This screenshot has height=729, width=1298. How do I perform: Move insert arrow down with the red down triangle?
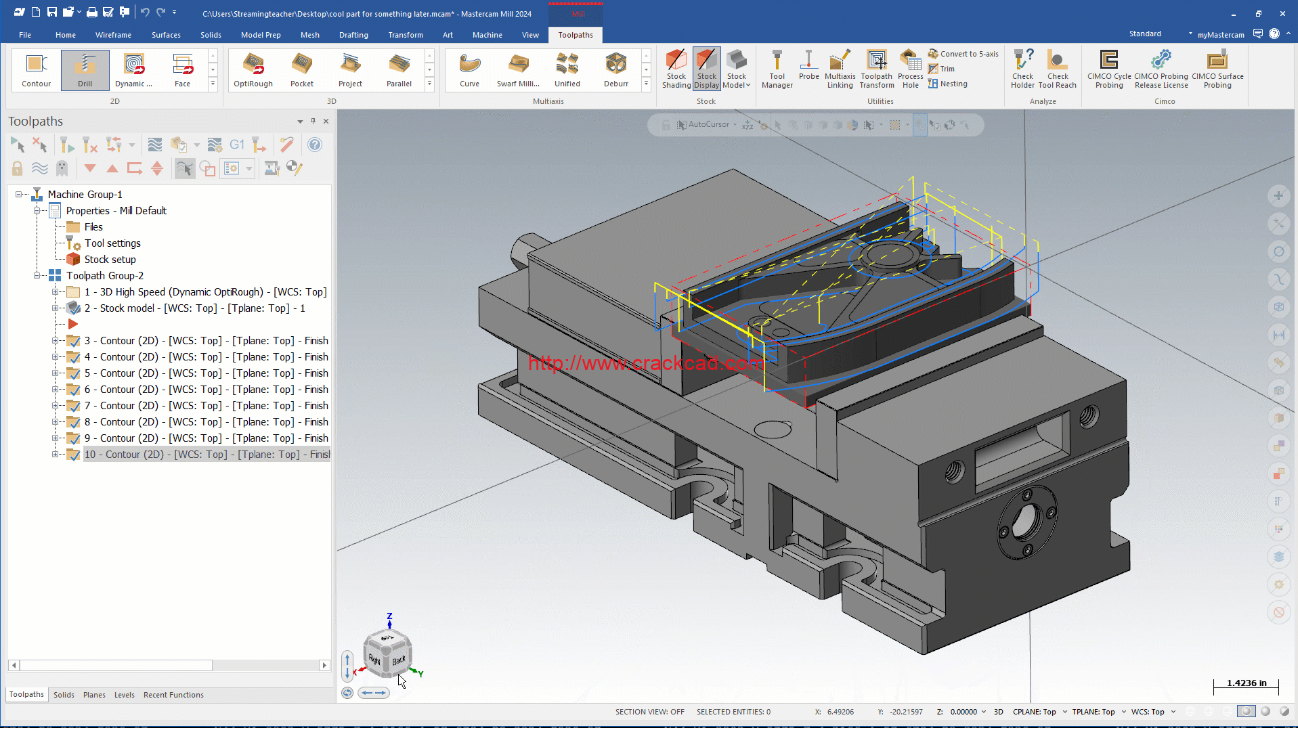pyautogui.click(x=90, y=168)
